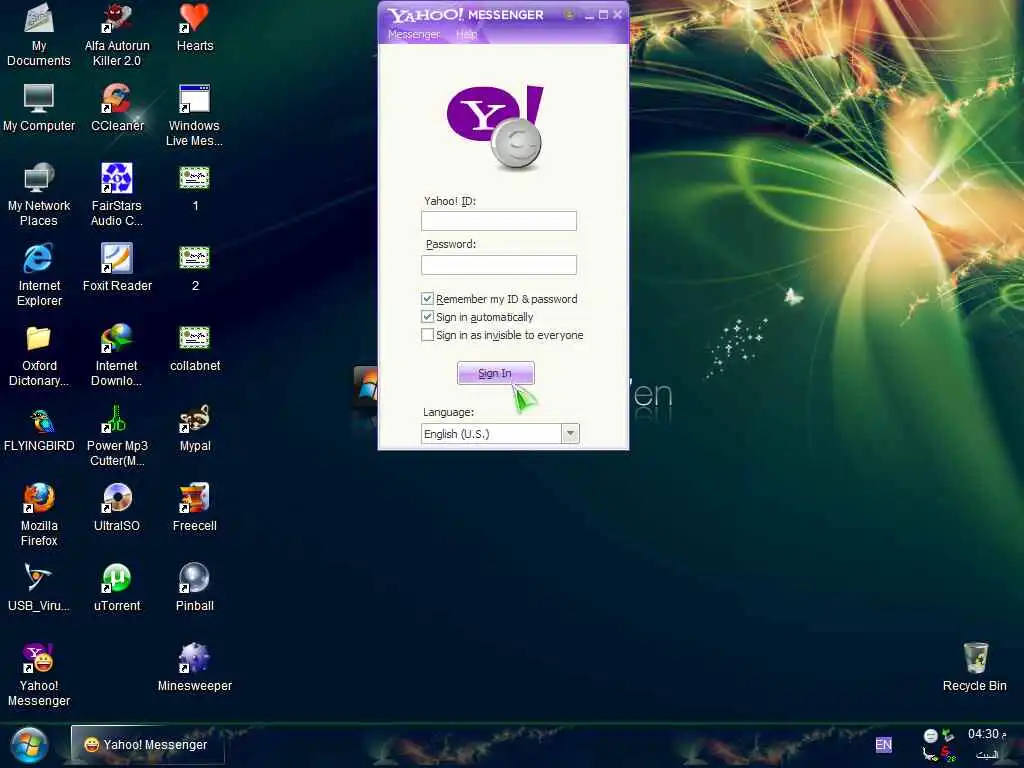Click the Windows Start orb
Viewport: 1024px width, 768px height.
click(29, 745)
